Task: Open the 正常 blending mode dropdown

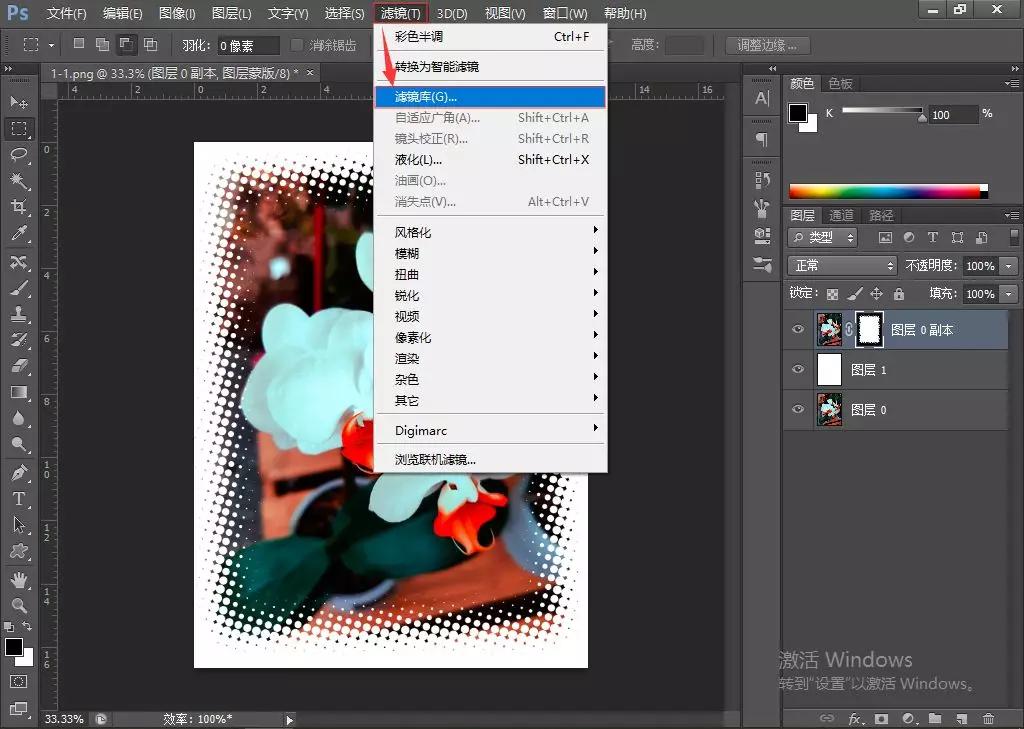Action: [842, 265]
